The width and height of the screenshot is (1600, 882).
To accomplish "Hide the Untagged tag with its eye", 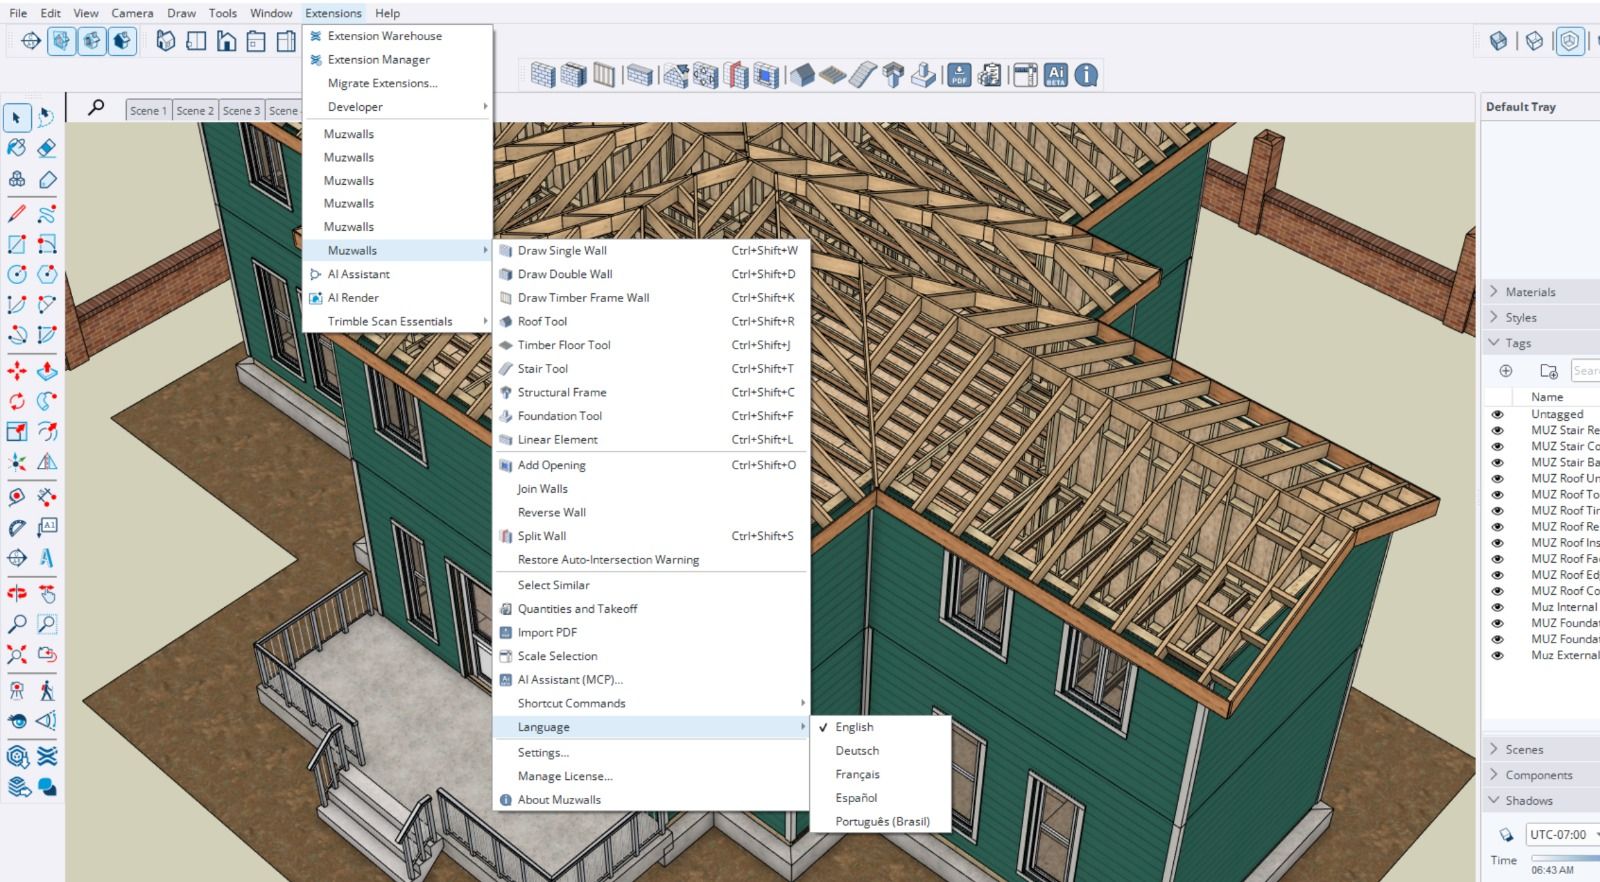I will pos(1497,414).
